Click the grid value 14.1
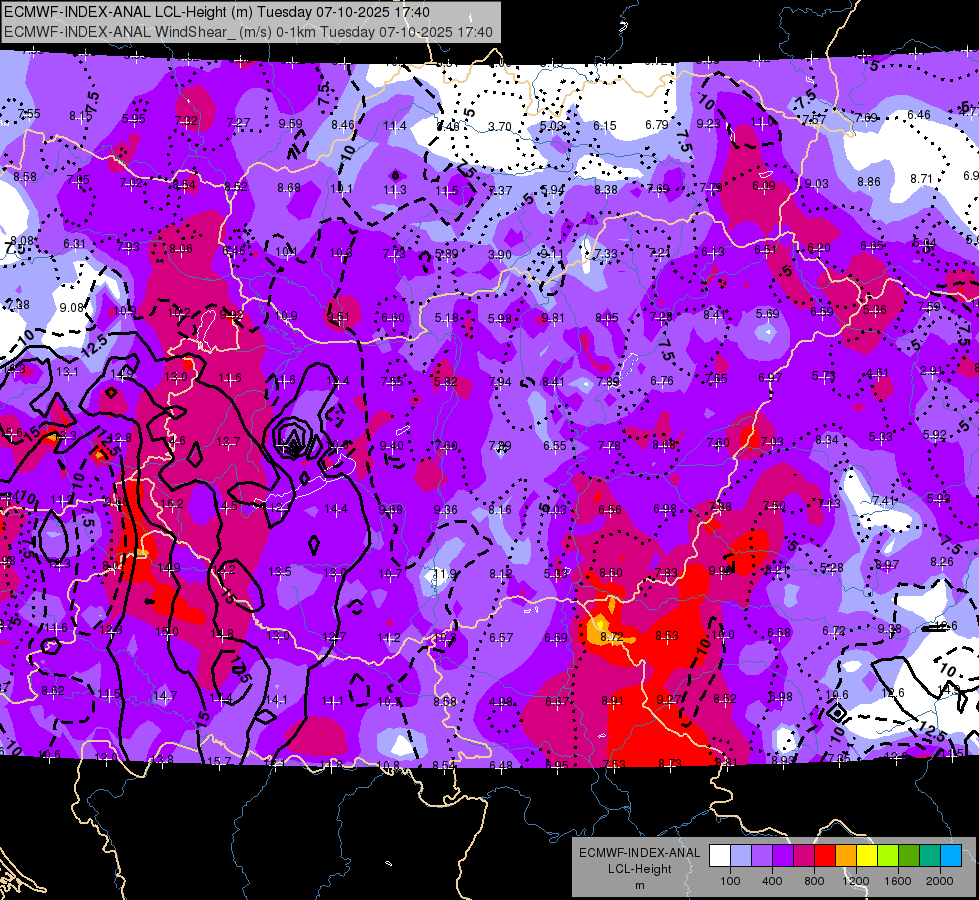 (x=277, y=700)
